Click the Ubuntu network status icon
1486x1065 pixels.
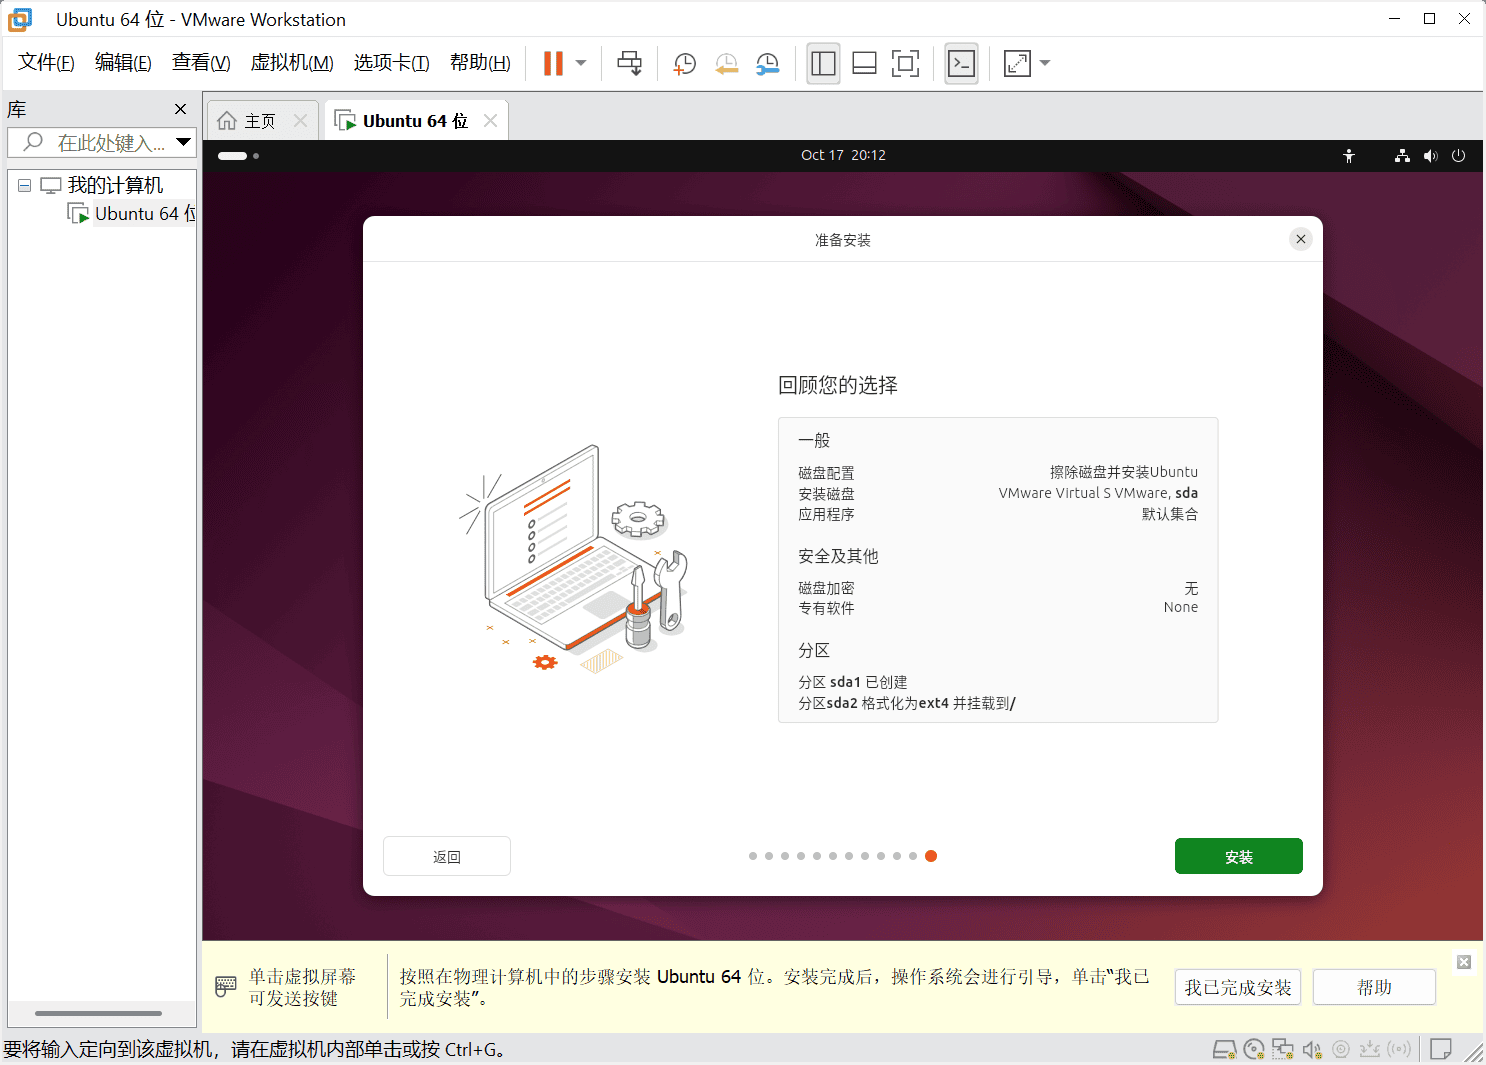(1402, 156)
